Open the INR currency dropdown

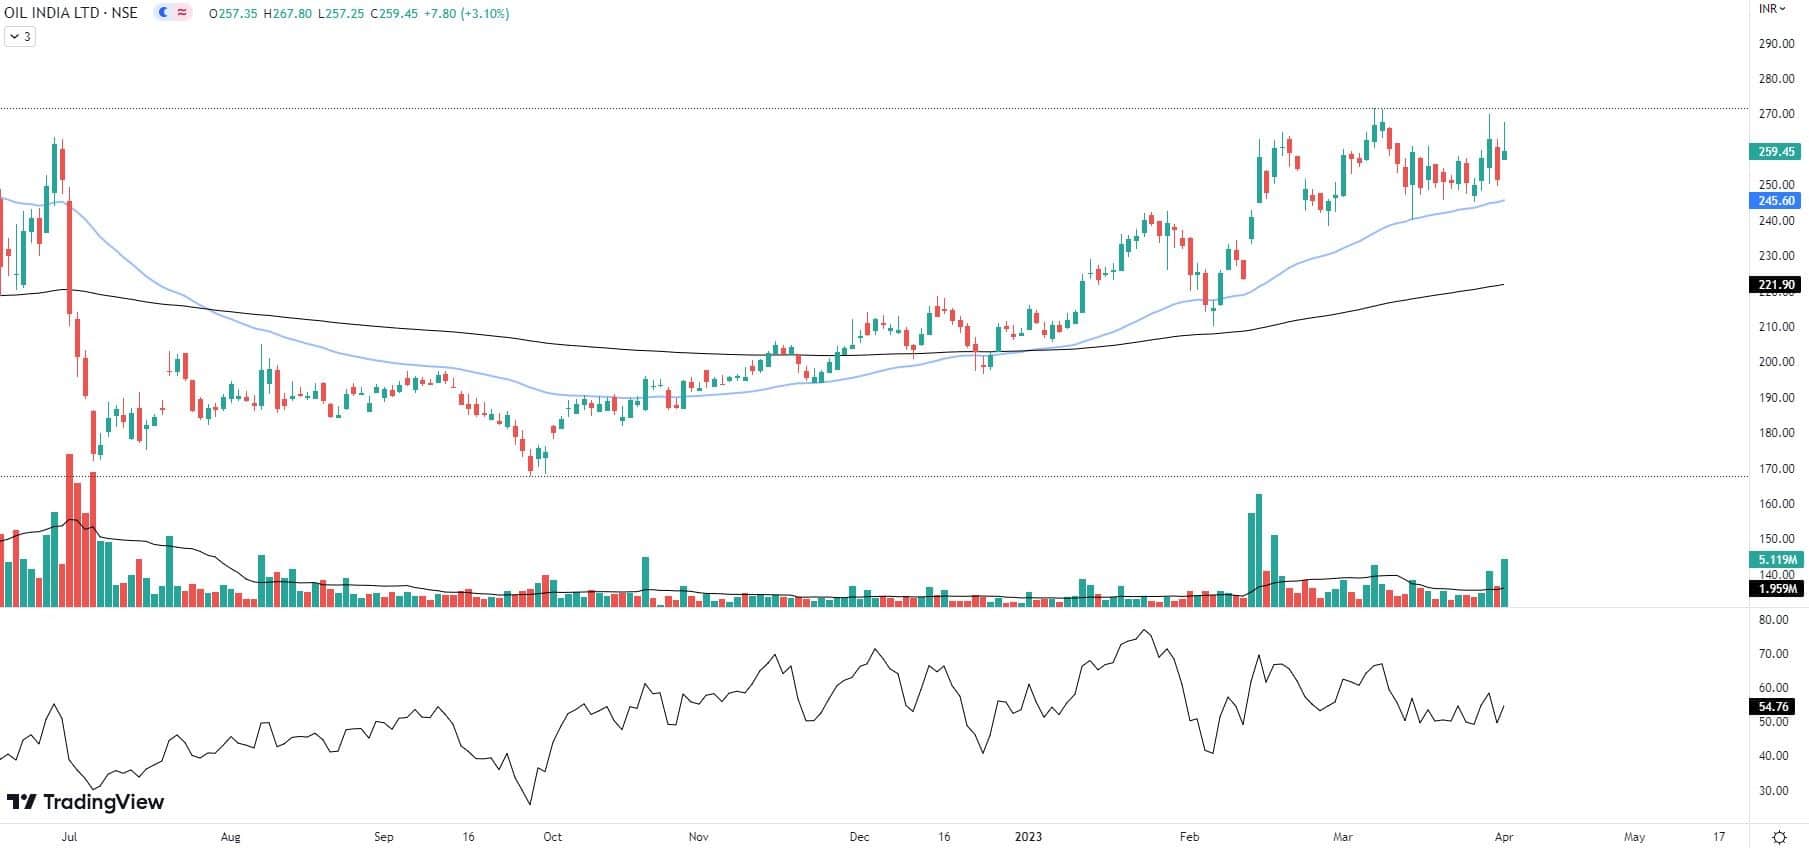tap(1772, 9)
